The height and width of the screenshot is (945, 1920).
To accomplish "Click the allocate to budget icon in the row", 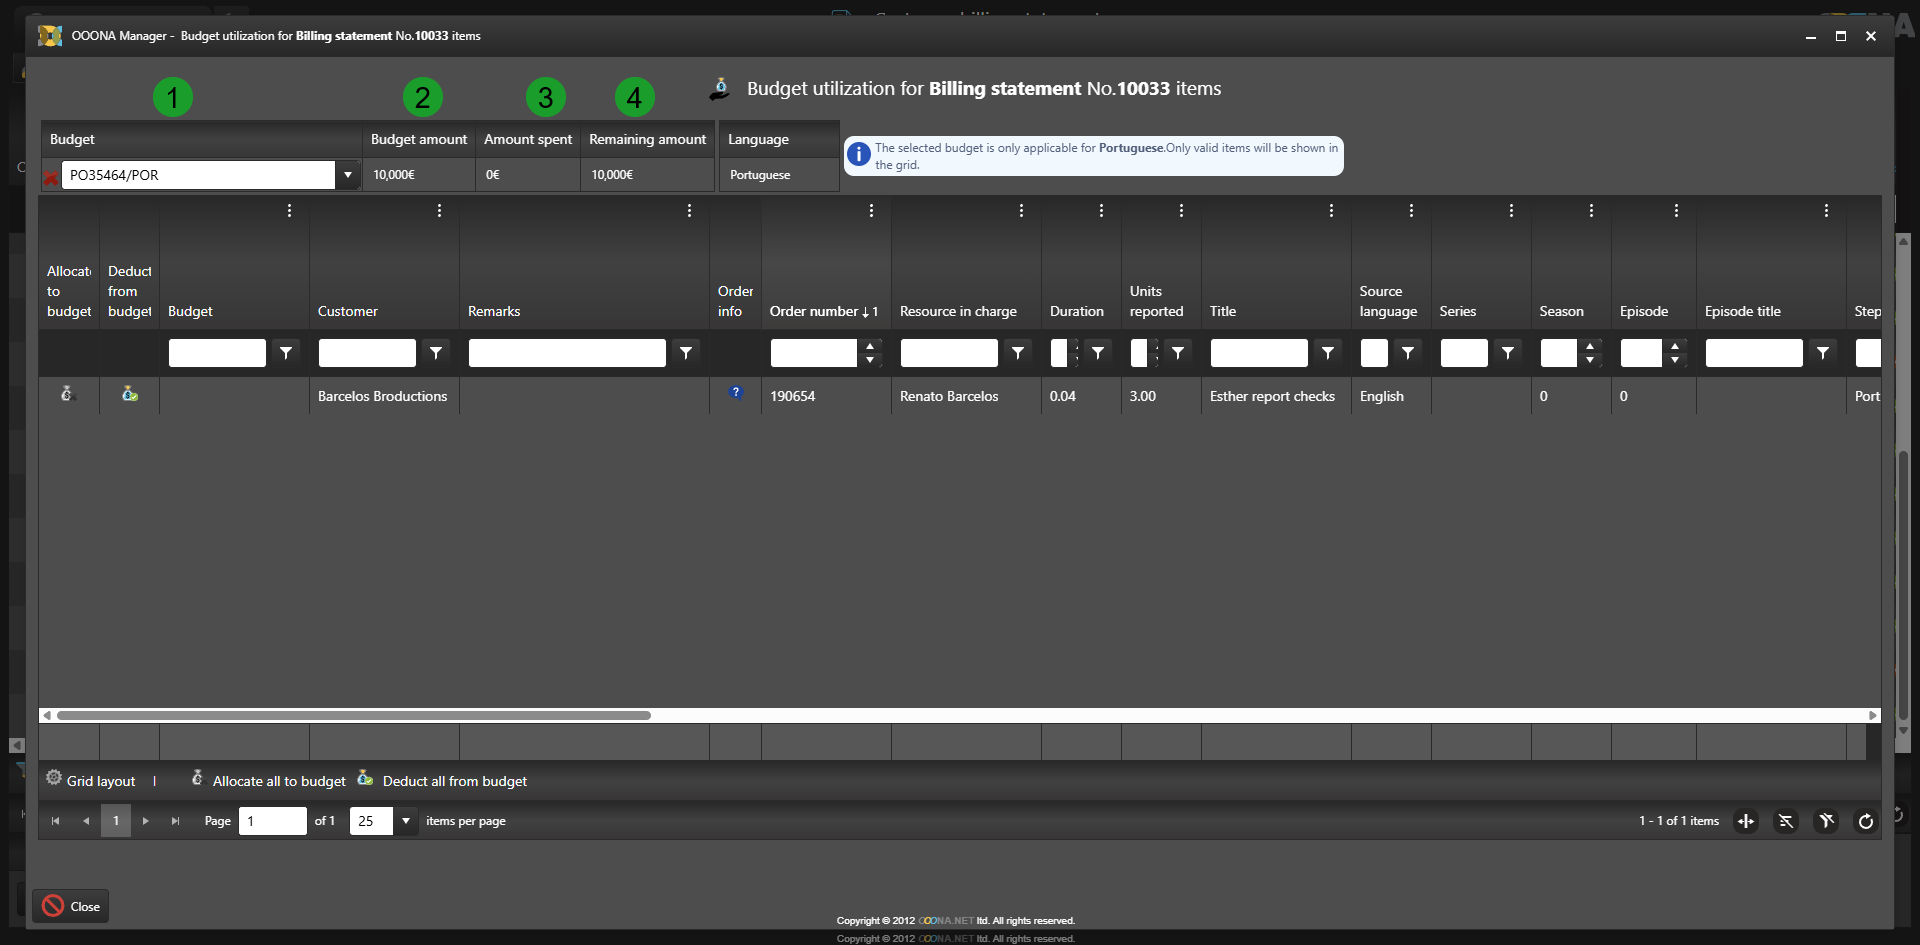I will click(x=68, y=395).
